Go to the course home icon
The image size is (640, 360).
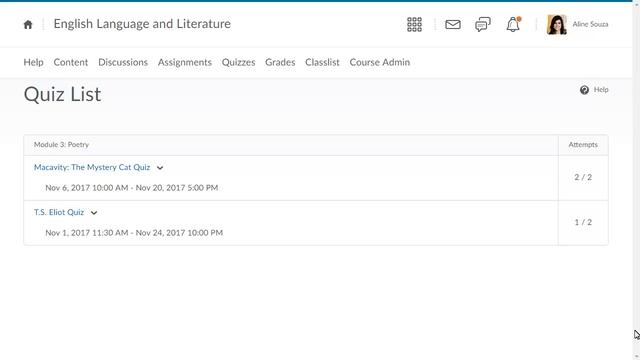tap(28, 24)
